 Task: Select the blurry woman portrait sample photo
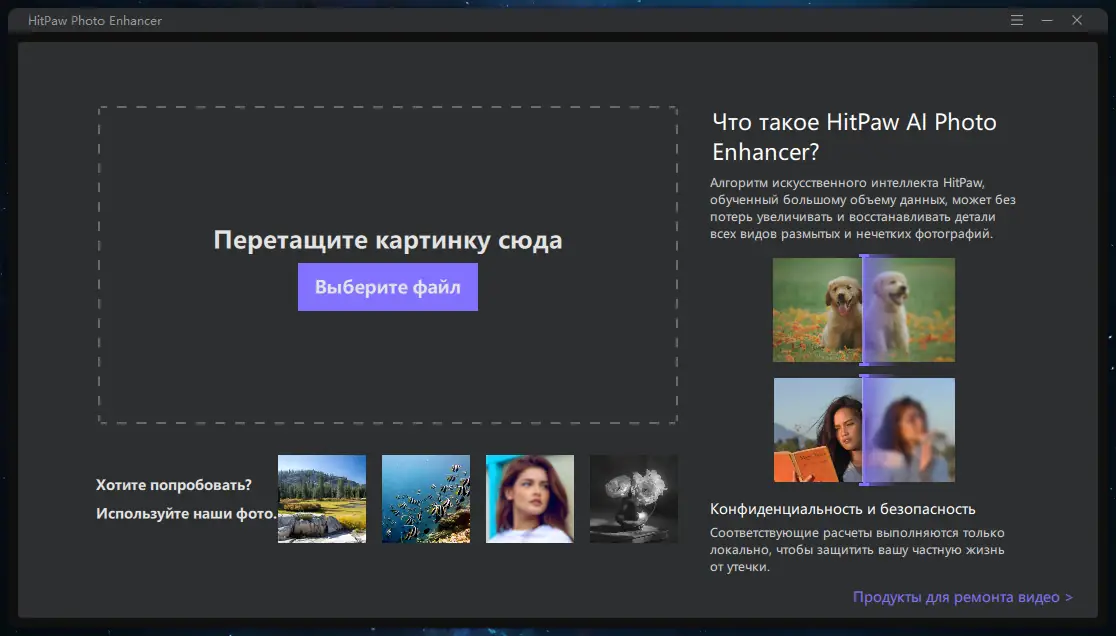[x=529, y=499]
